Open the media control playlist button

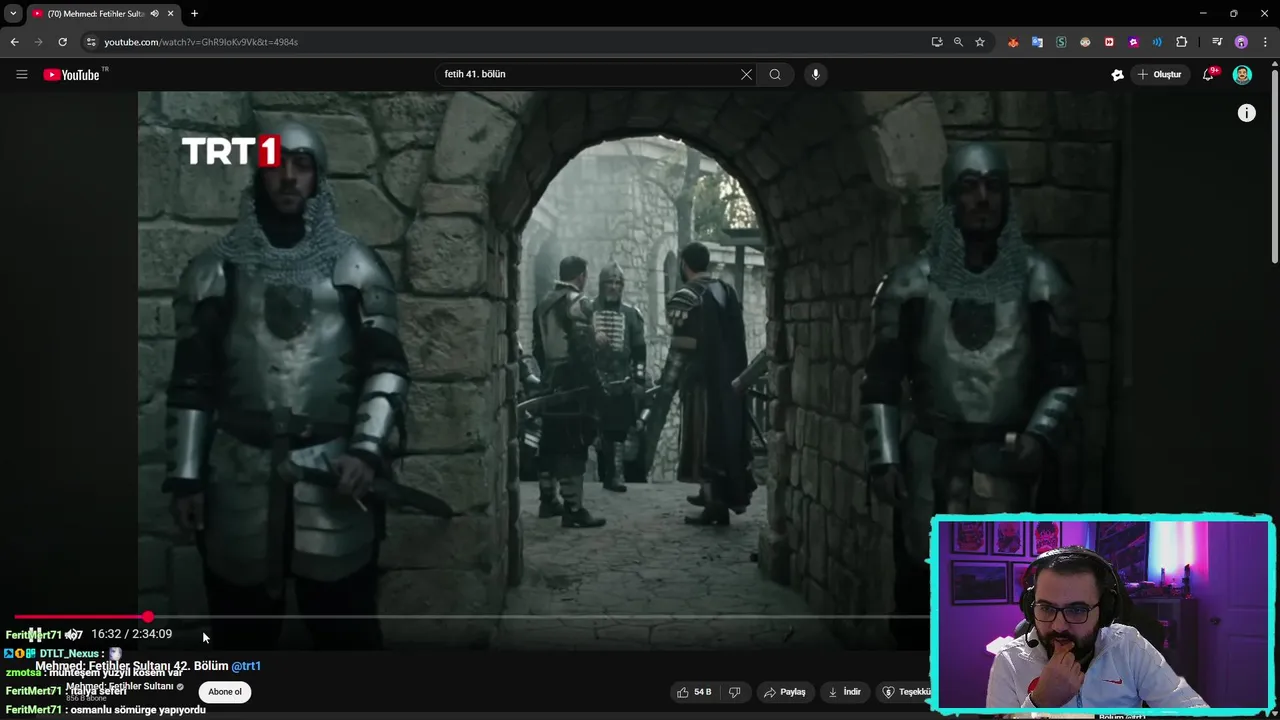pos(1216,42)
